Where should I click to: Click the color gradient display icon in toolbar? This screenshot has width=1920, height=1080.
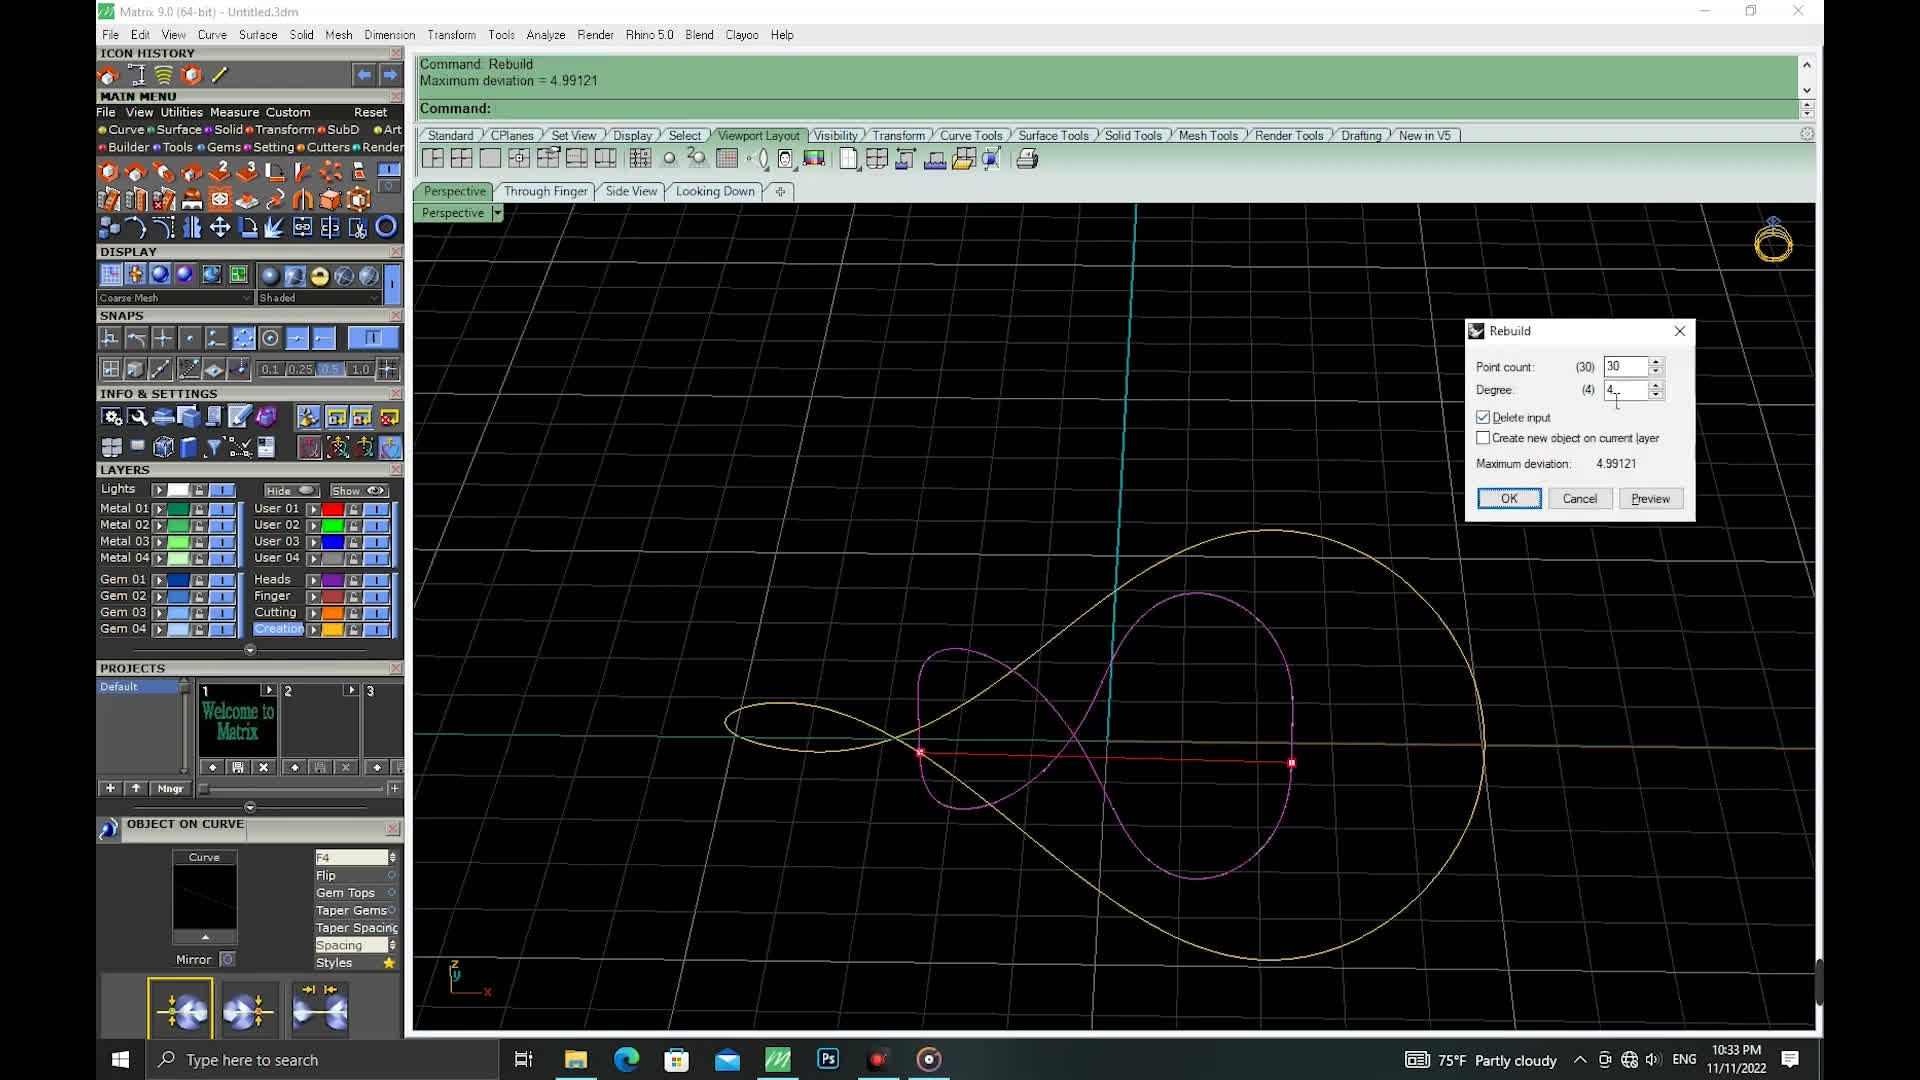pyautogui.click(x=814, y=159)
